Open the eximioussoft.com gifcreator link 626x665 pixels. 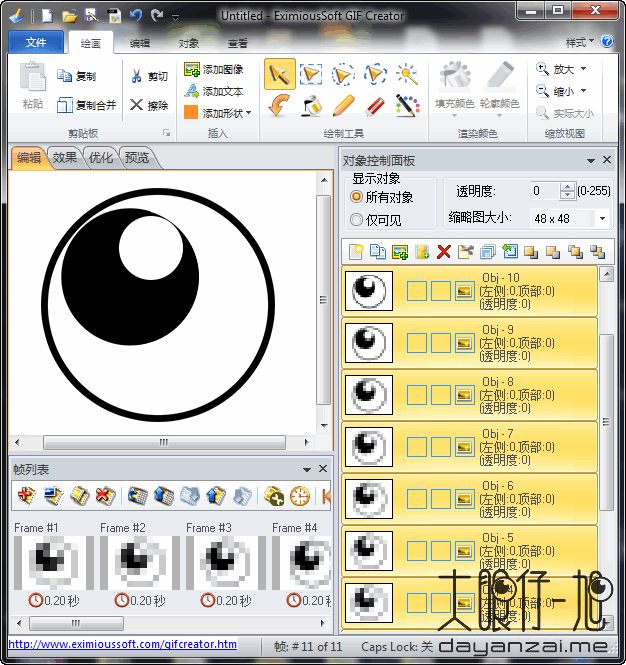123,644
